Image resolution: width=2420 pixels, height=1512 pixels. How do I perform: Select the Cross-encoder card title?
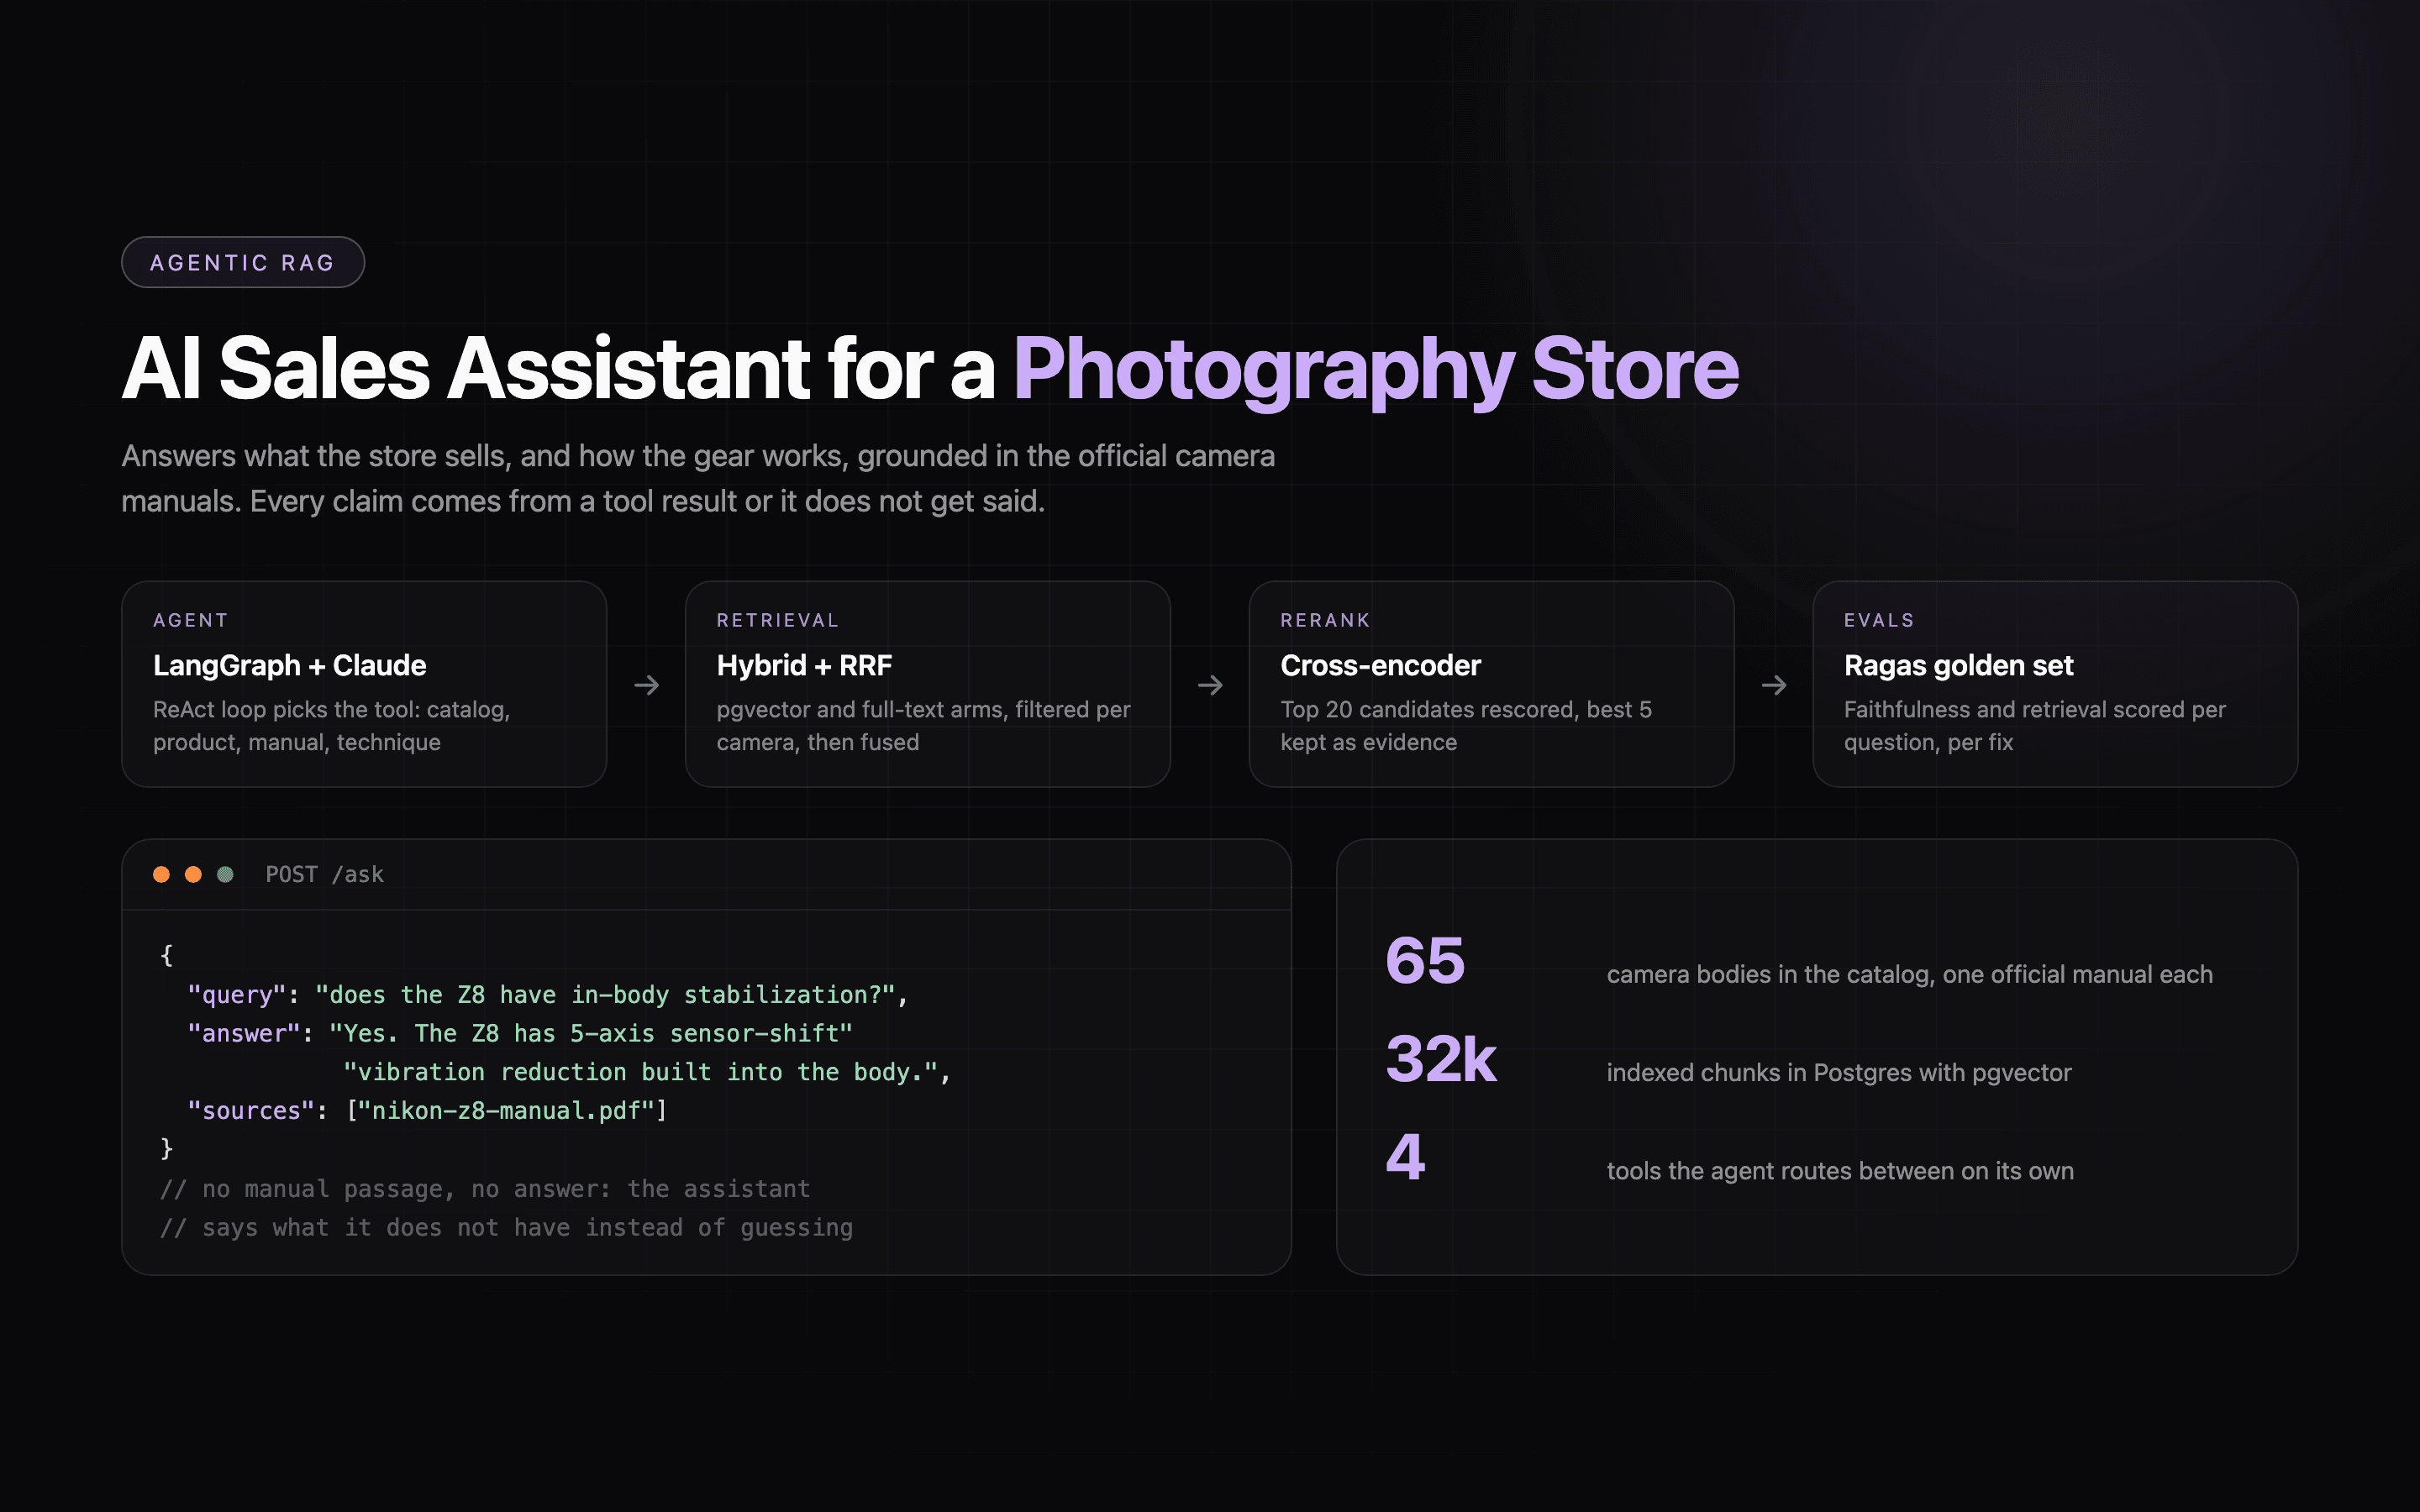point(1380,665)
